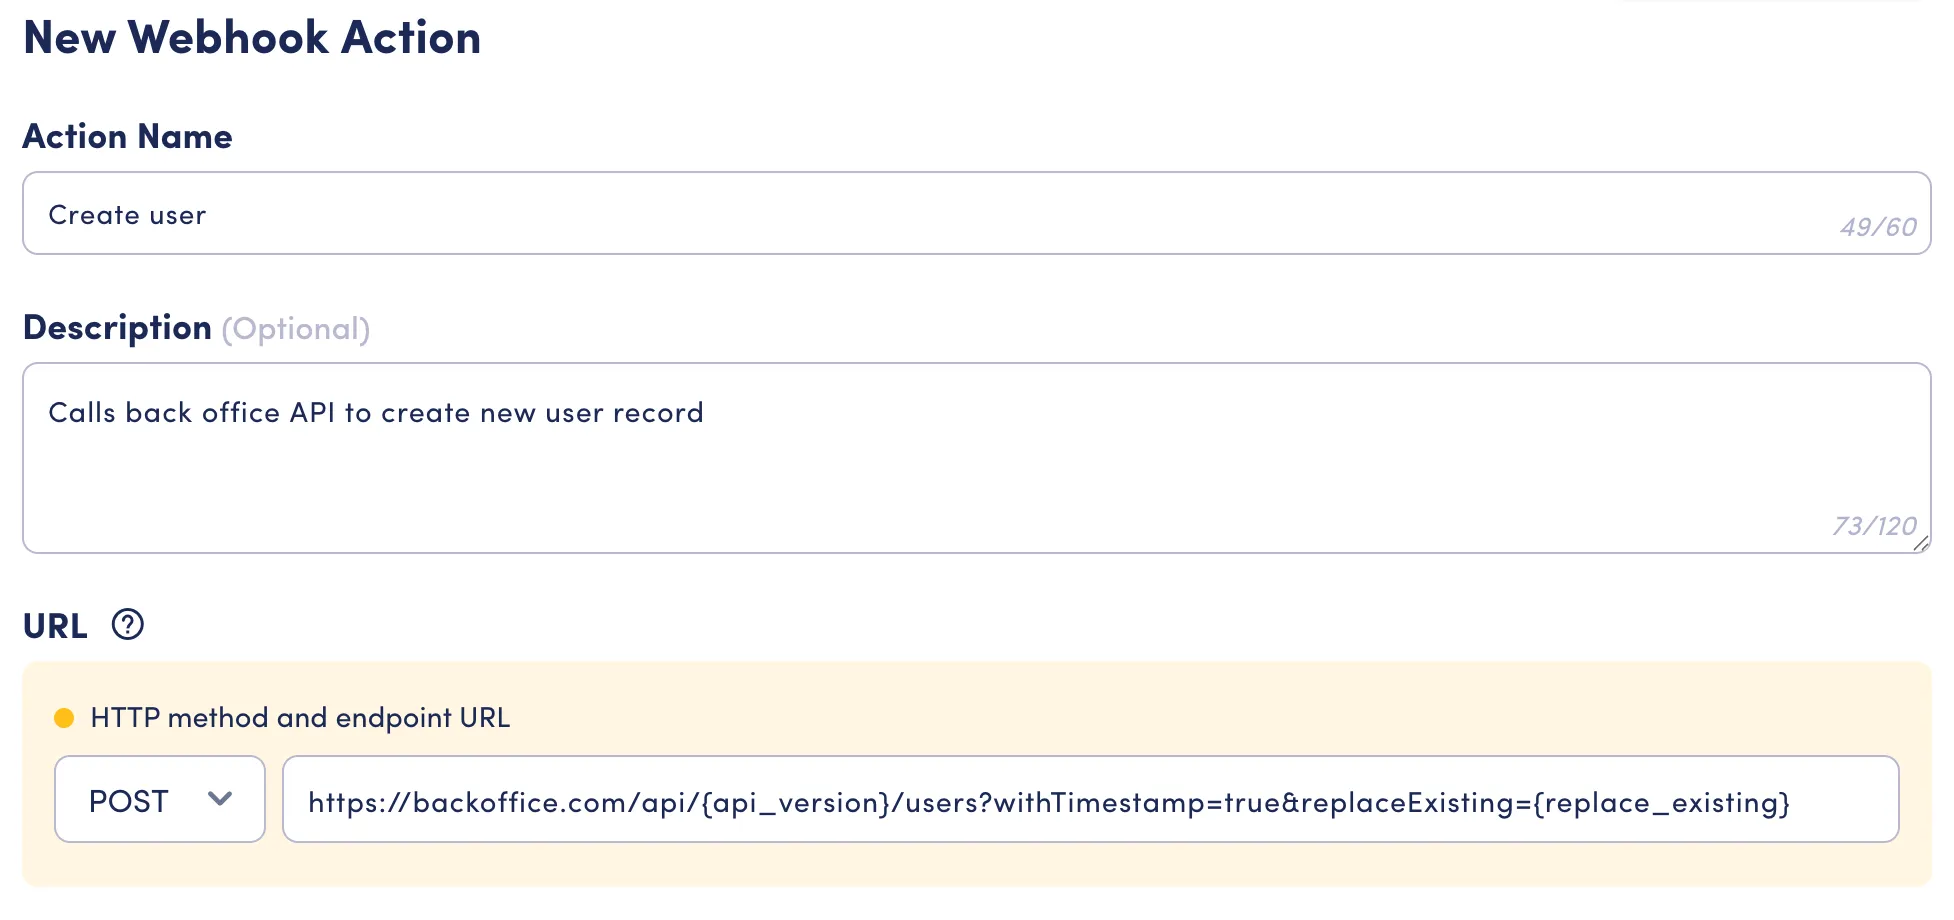Click the yellow status dot indicator
The width and height of the screenshot is (1954, 920).
pos(64,718)
